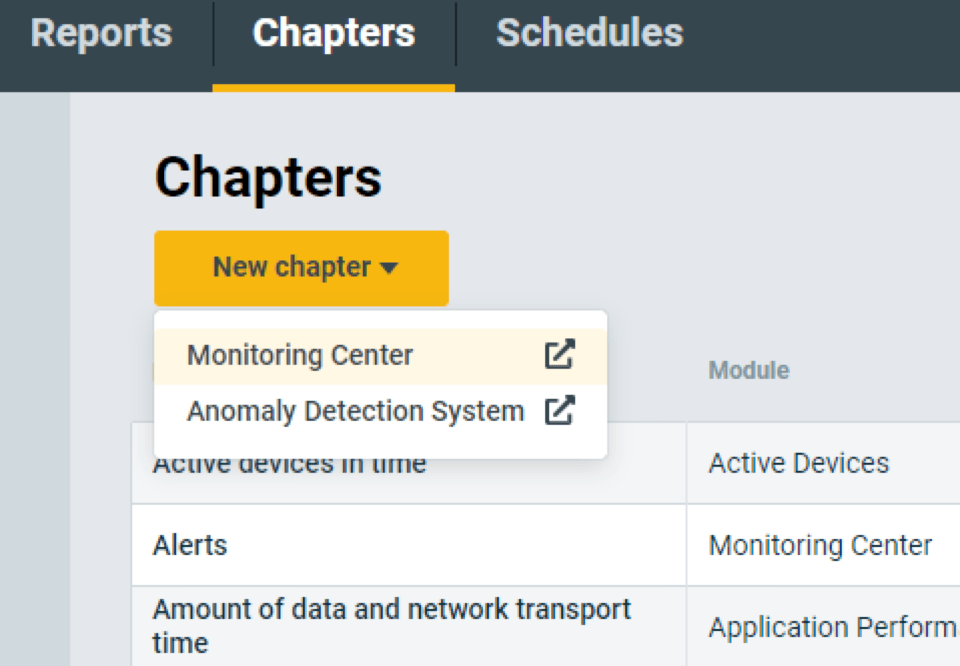Choose Anomaly Detection System menu entry
This screenshot has width=960, height=666.
355,411
